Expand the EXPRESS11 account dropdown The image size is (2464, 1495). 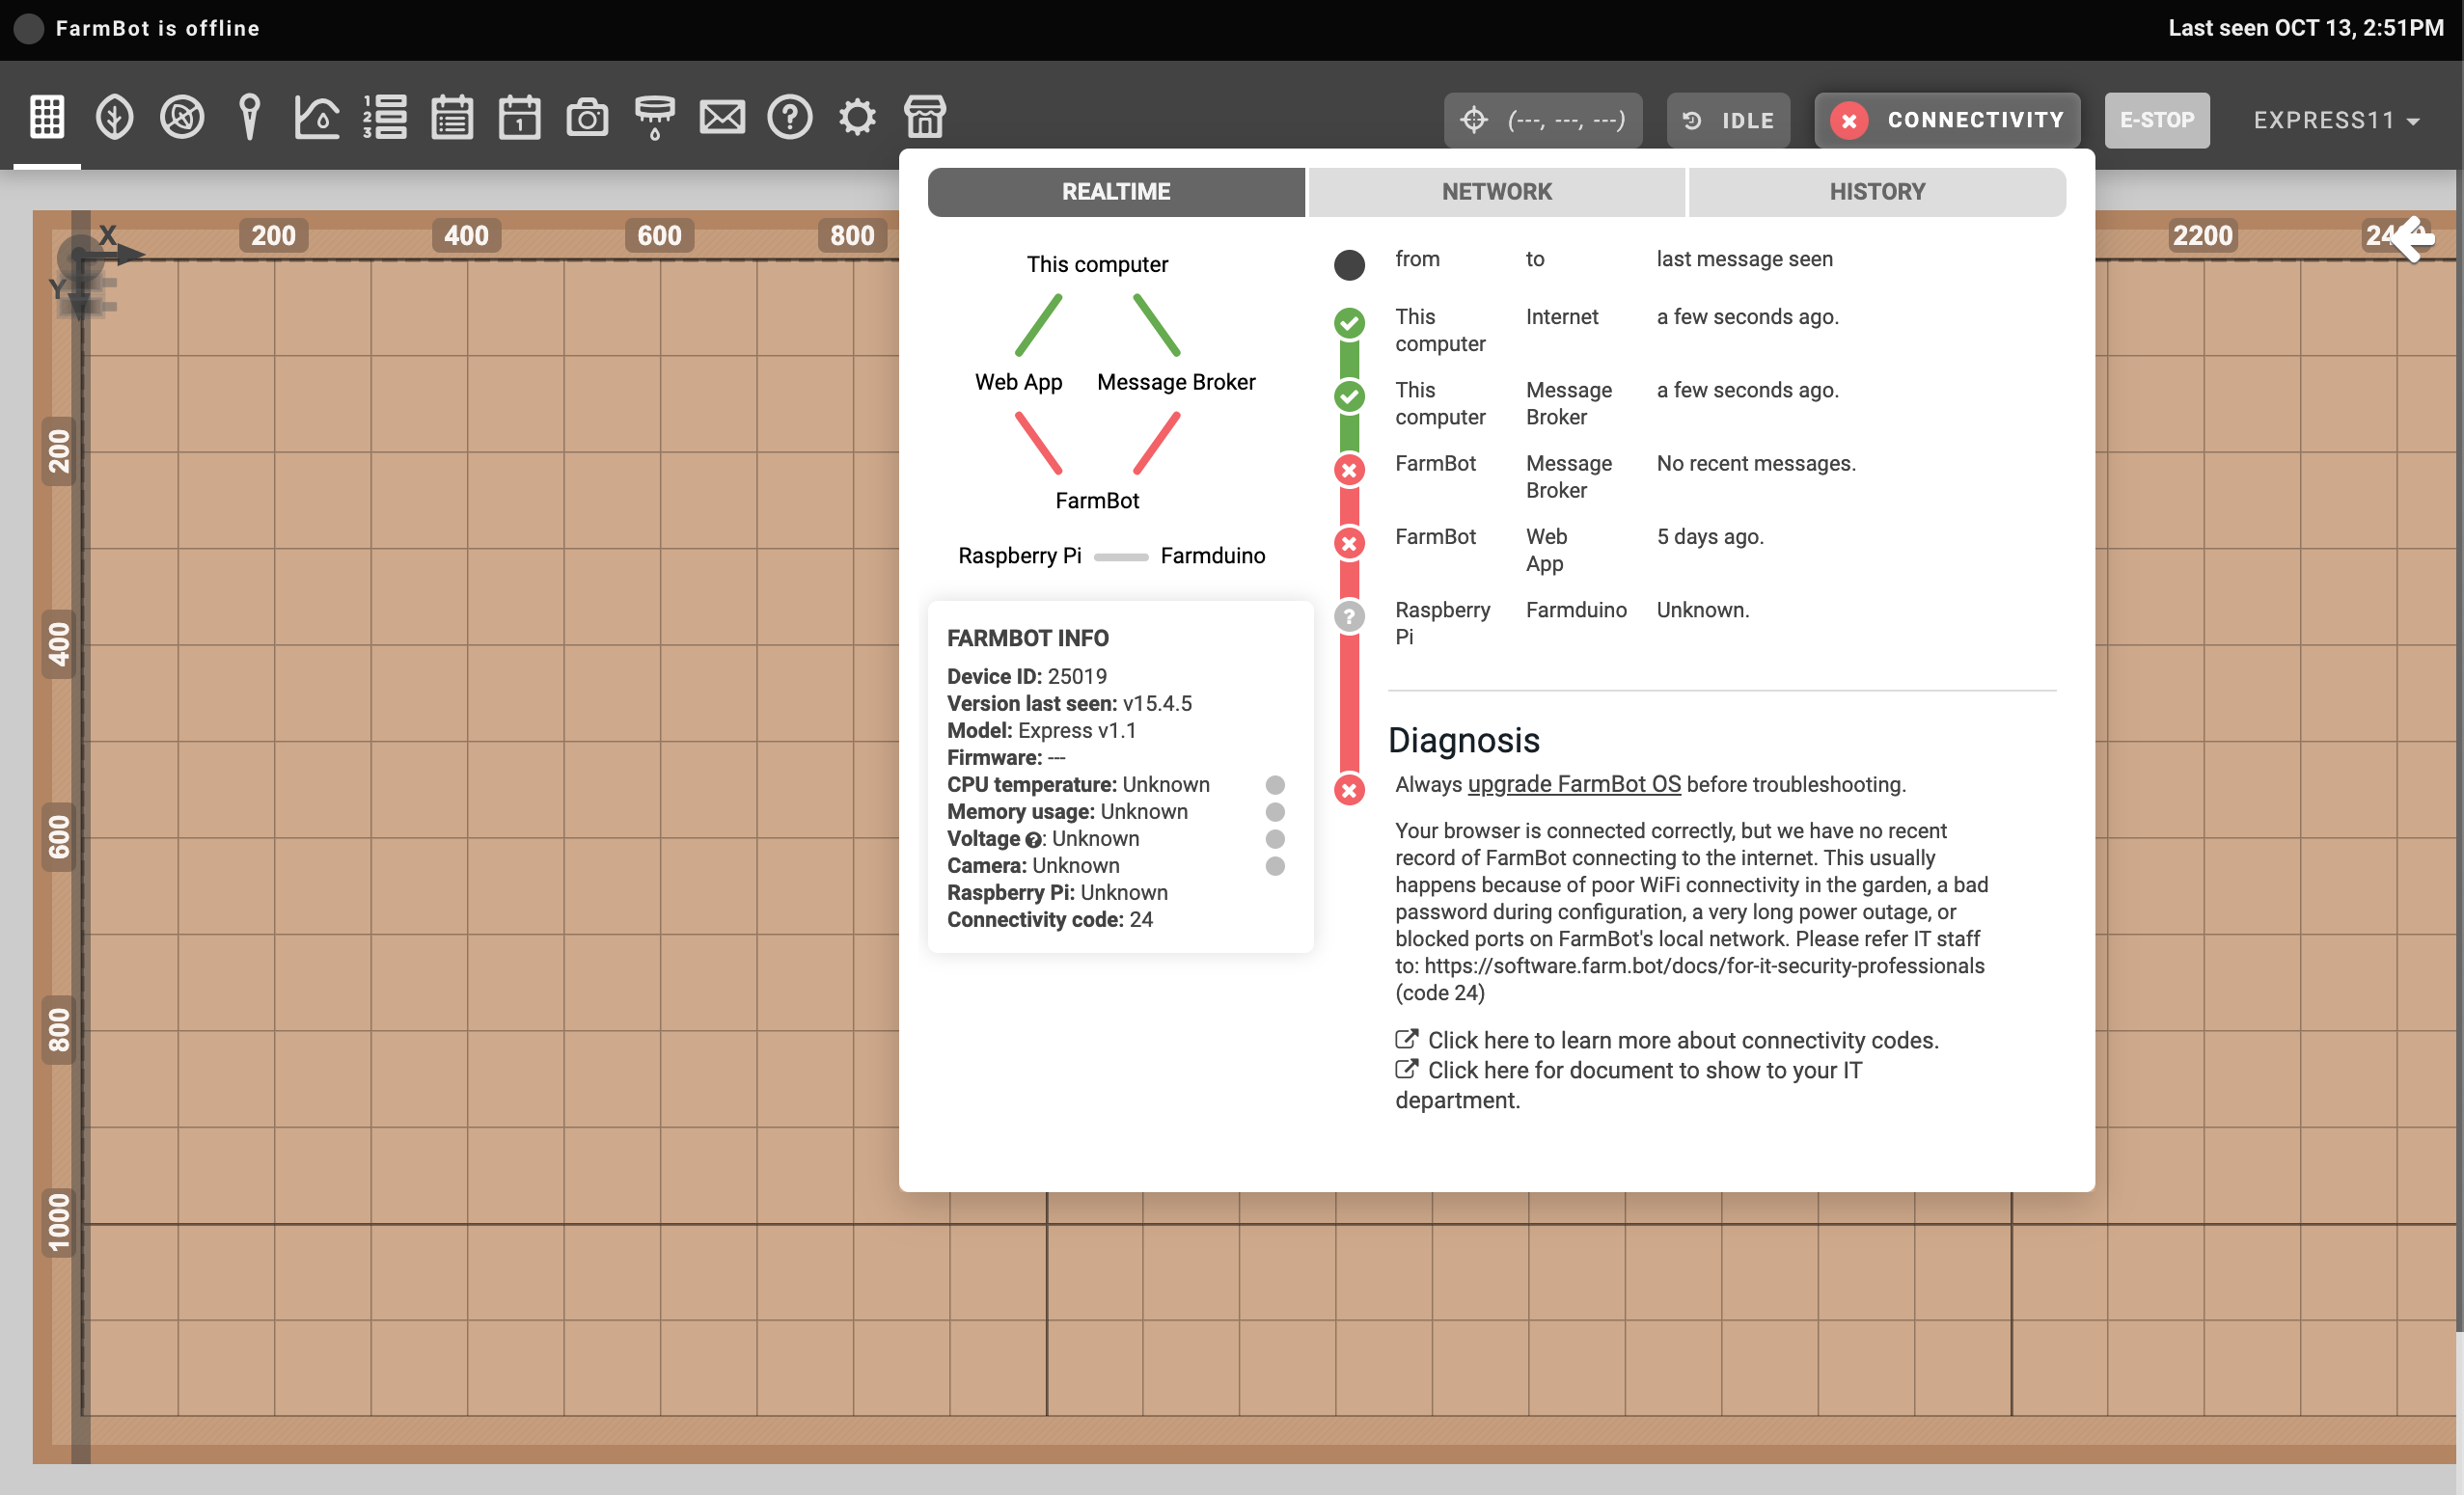point(2335,120)
